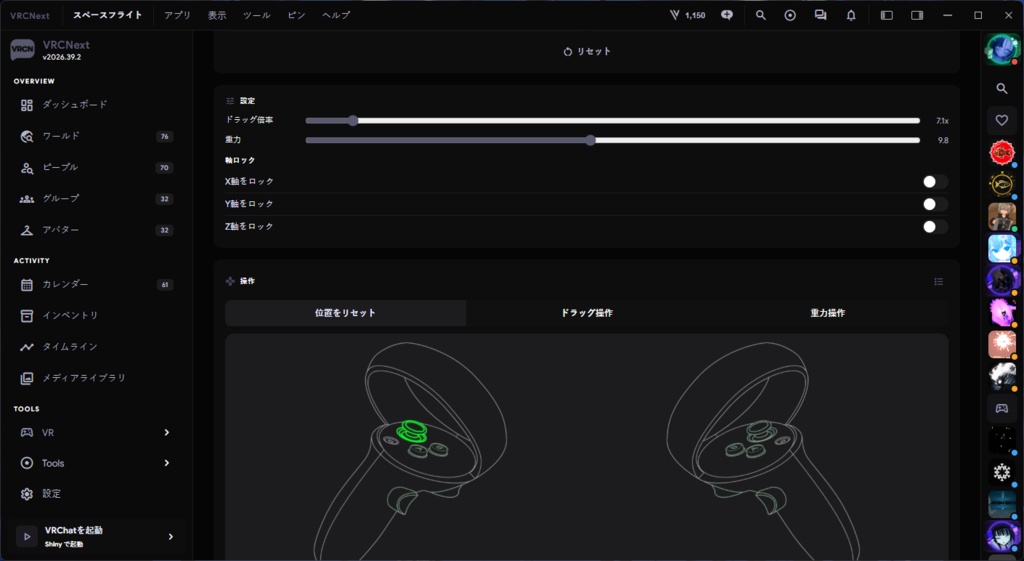Click the game controller icon in the right bar
This screenshot has width=1024, height=561.
(1002, 409)
